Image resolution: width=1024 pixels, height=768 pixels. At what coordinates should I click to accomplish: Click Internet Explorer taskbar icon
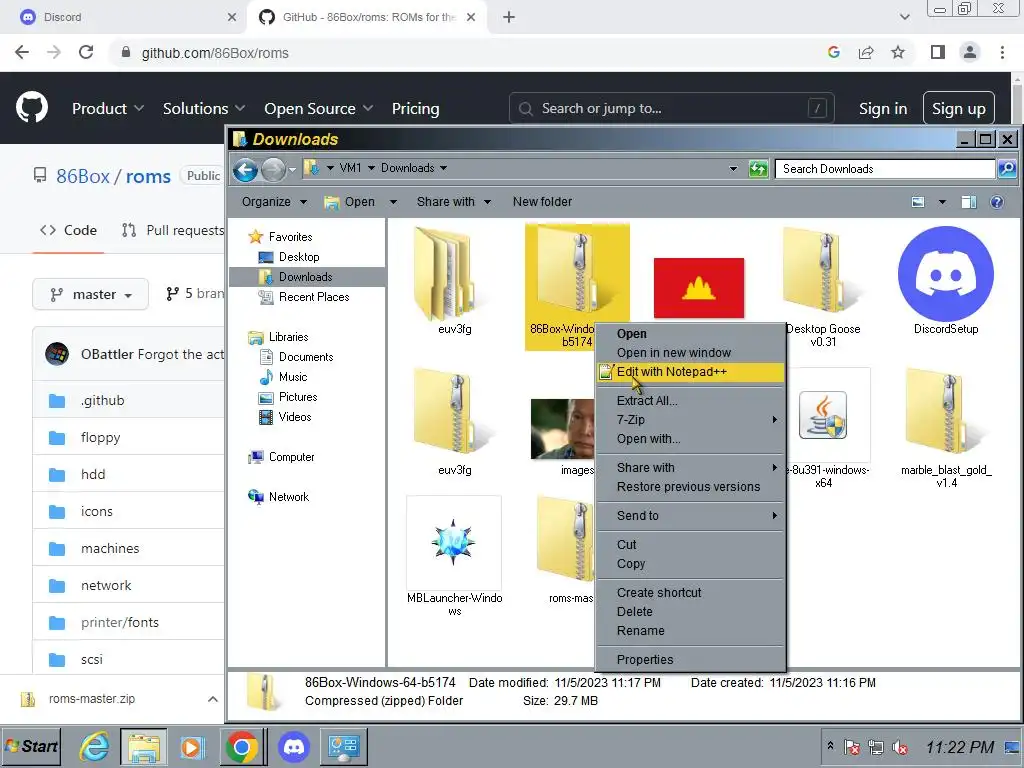pyautogui.click(x=95, y=746)
